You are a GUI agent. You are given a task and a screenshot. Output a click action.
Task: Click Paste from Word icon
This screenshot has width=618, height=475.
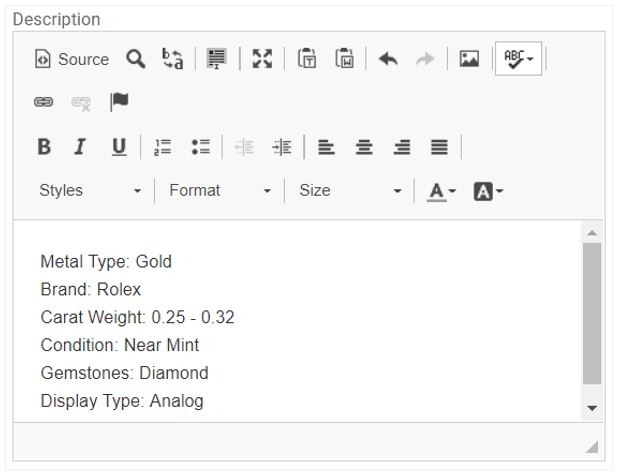(344, 59)
